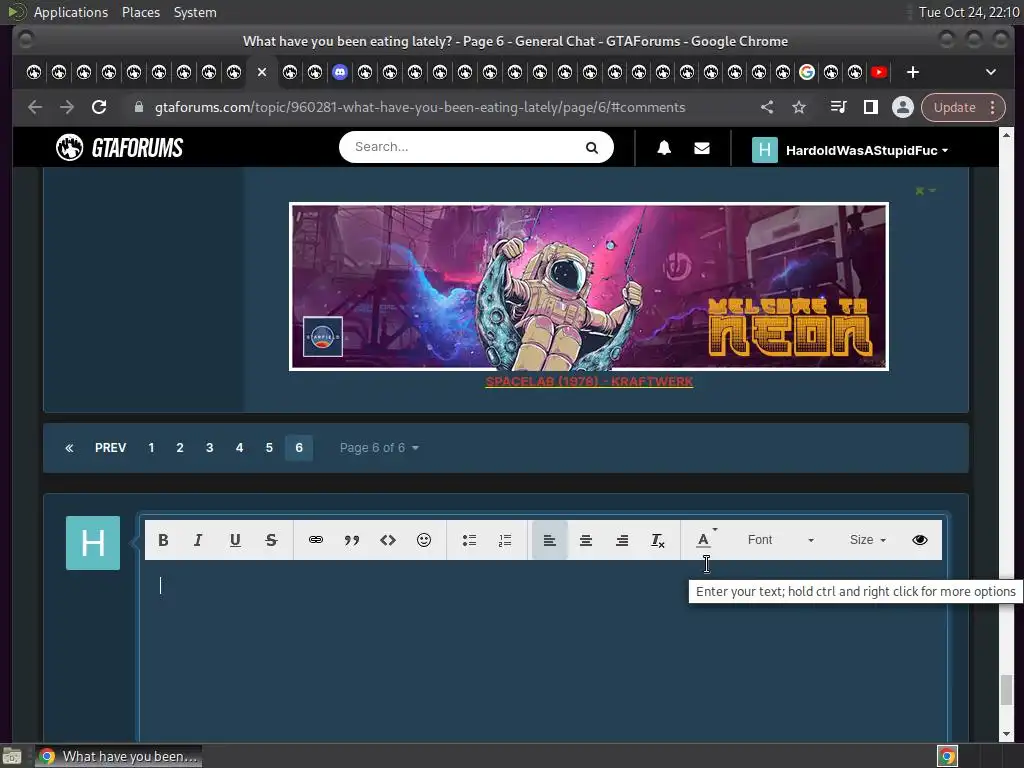
Task: Insert a link with the chain icon
Action: pos(315,540)
